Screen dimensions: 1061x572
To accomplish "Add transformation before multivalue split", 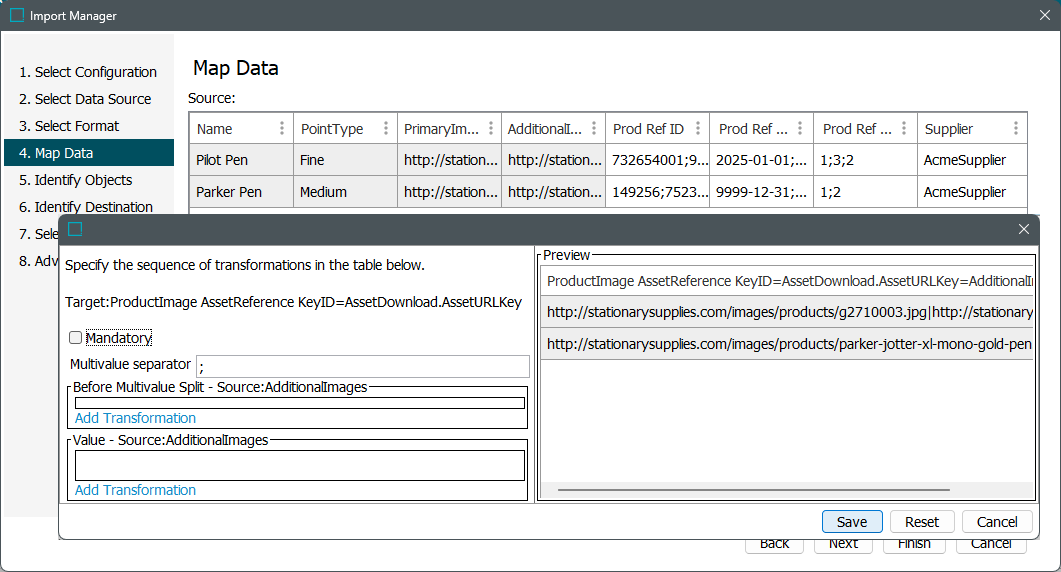I will (x=135, y=418).
